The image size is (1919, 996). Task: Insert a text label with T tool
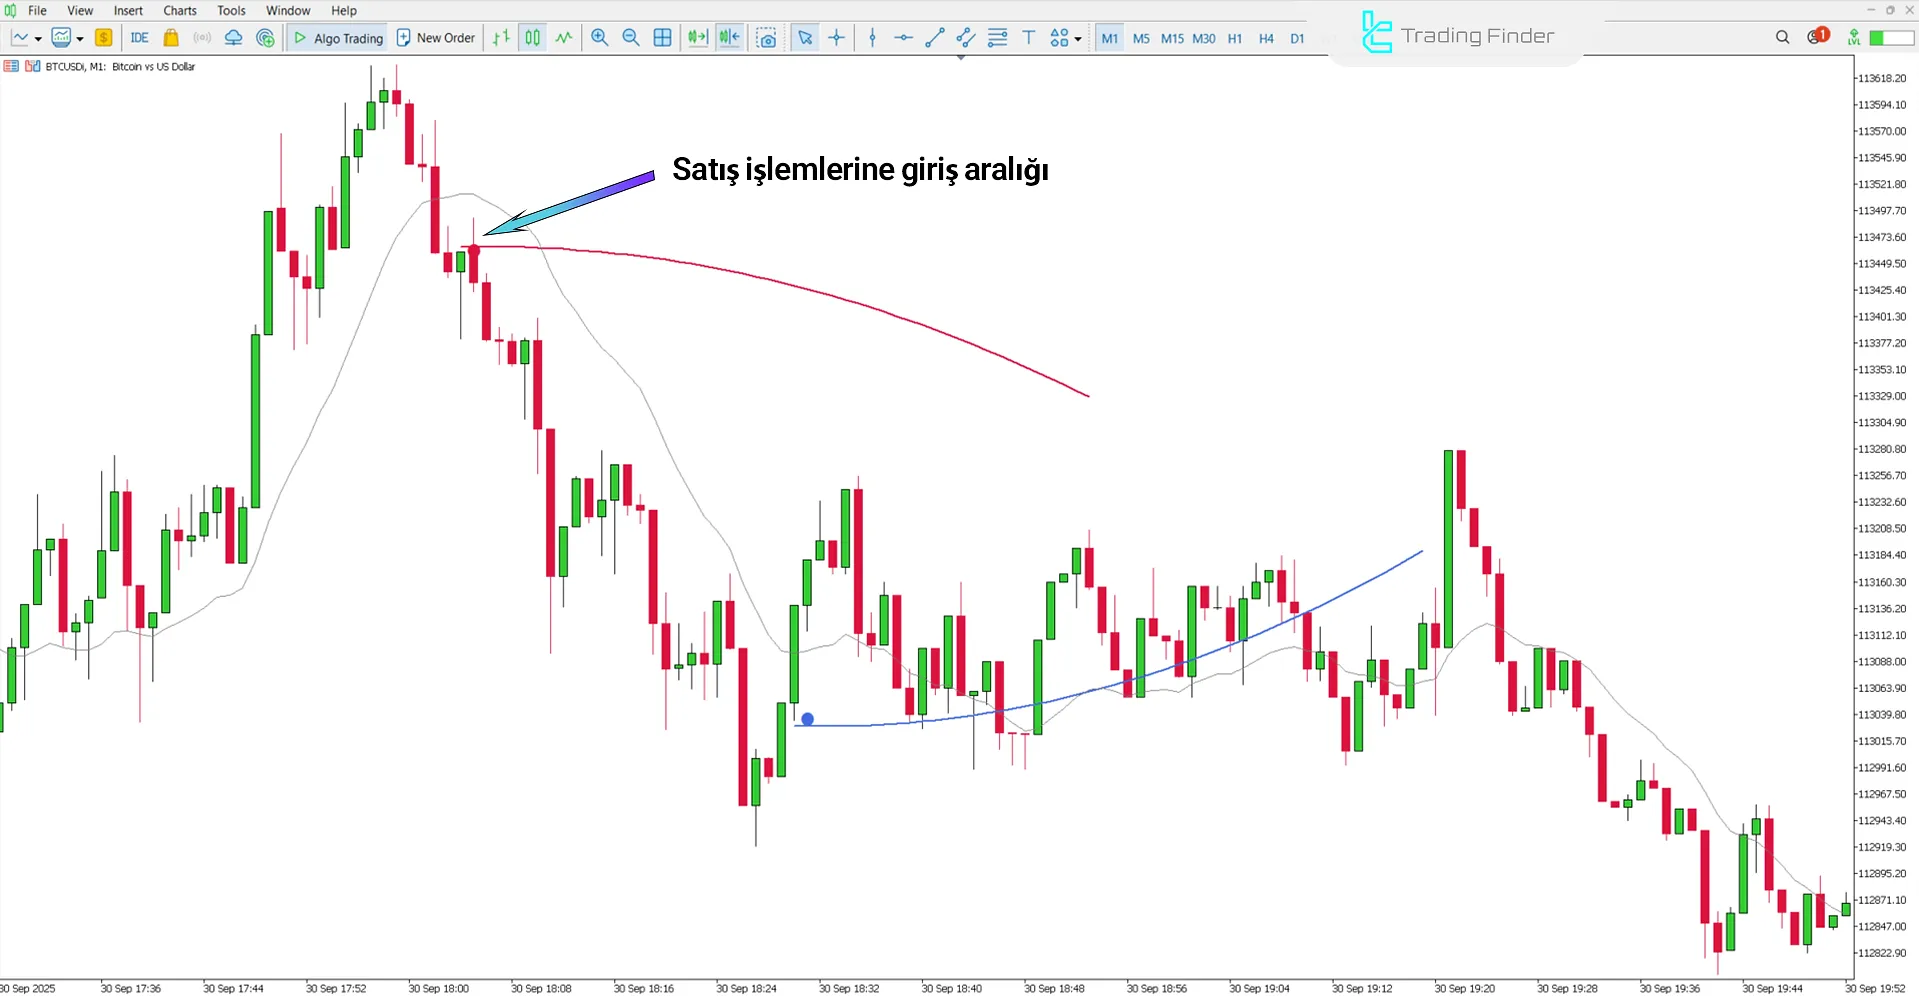[1028, 38]
